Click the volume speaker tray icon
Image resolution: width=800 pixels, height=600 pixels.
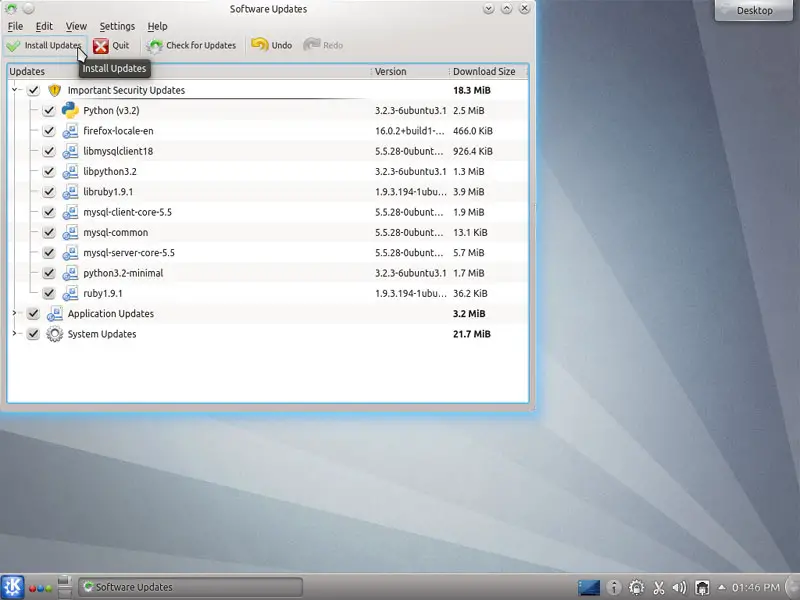point(680,588)
